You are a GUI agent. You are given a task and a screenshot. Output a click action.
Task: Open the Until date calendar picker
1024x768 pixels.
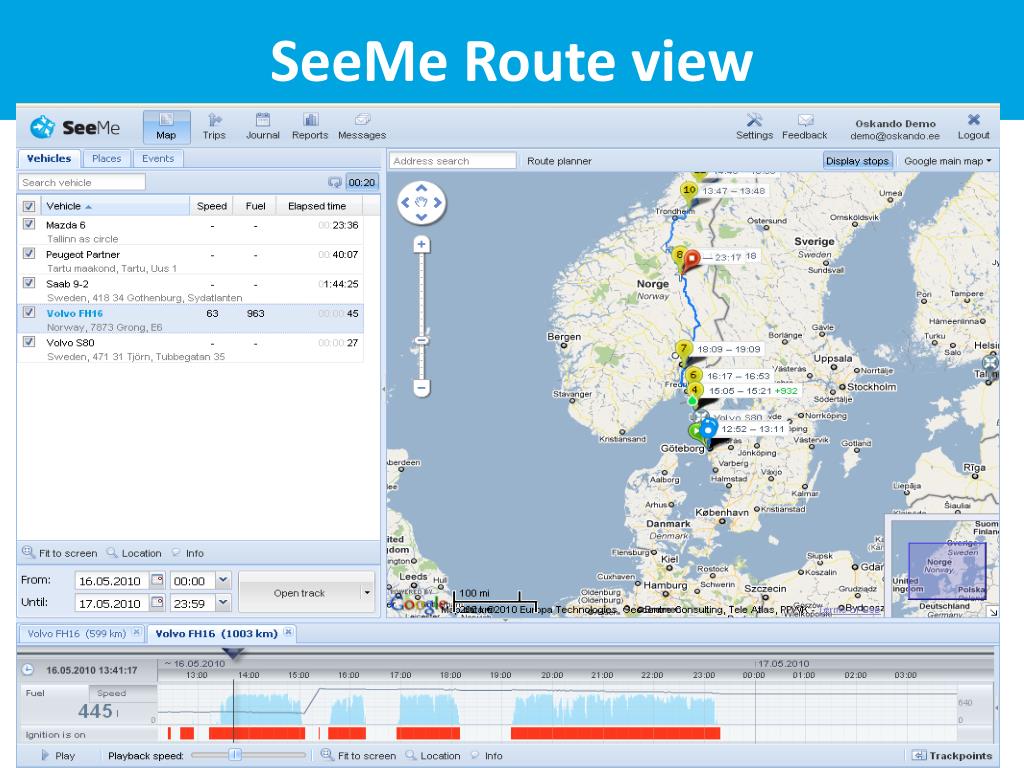pyautogui.click(x=157, y=603)
